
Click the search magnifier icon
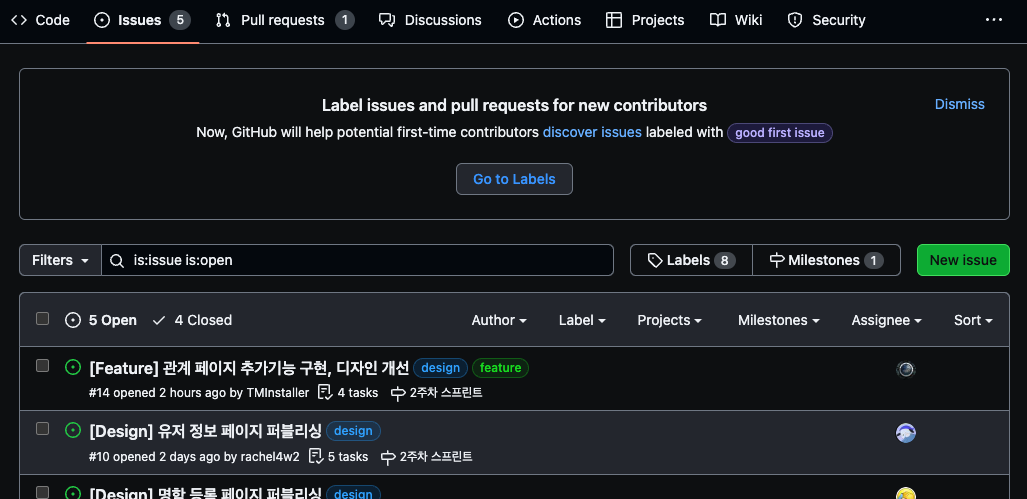click(117, 261)
